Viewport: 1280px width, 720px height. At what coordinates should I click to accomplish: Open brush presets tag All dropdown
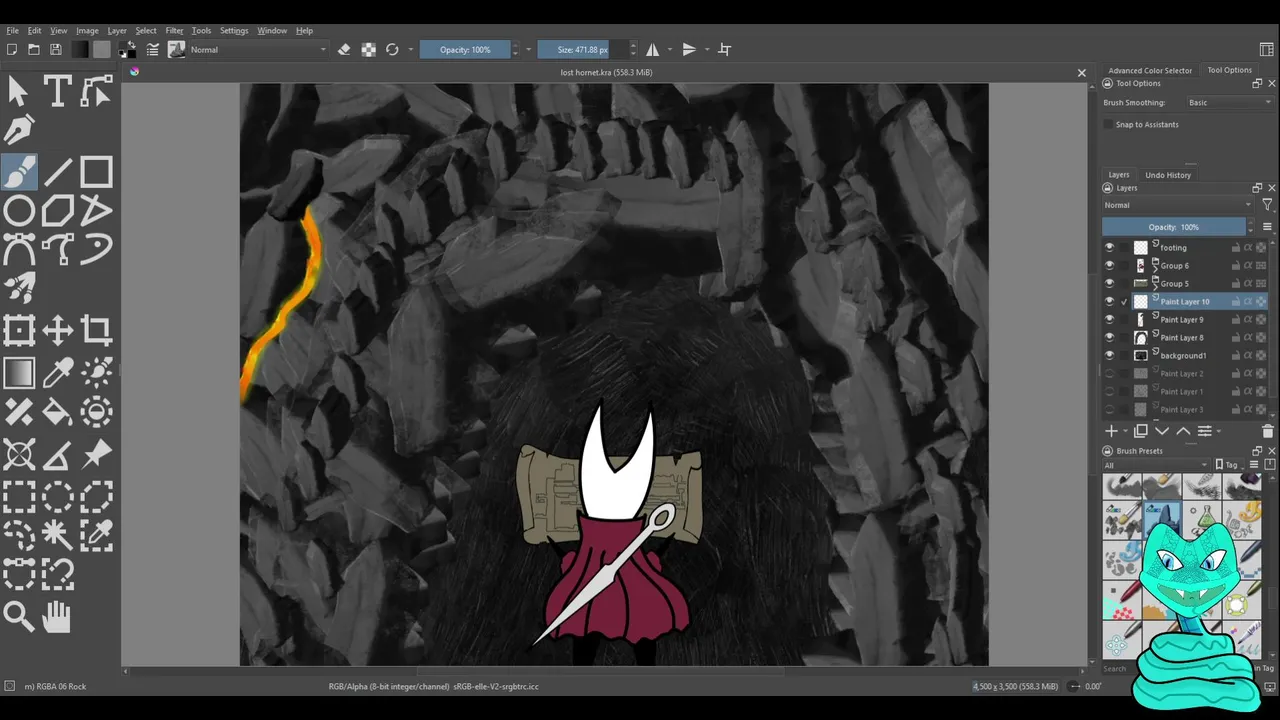[x=1156, y=465]
